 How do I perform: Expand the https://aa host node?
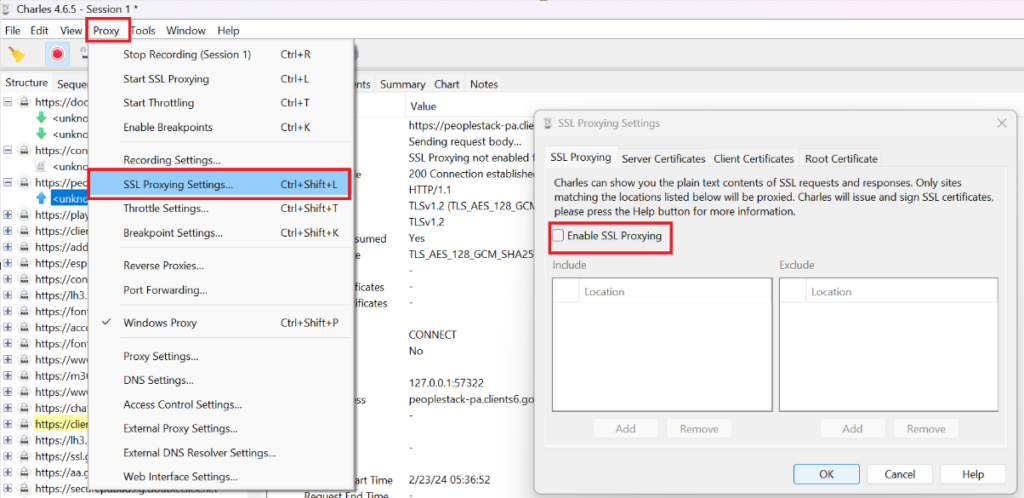[7, 472]
